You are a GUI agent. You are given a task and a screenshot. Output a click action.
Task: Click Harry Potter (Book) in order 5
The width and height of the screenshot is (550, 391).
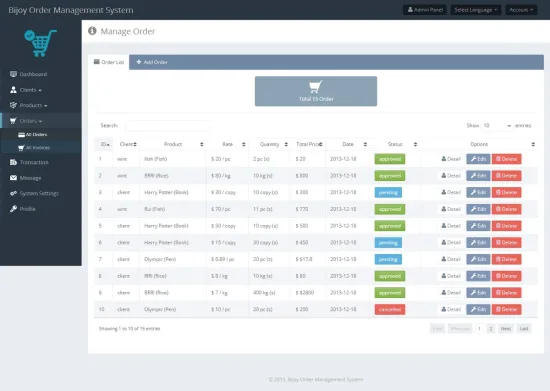(x=166, y=226)
